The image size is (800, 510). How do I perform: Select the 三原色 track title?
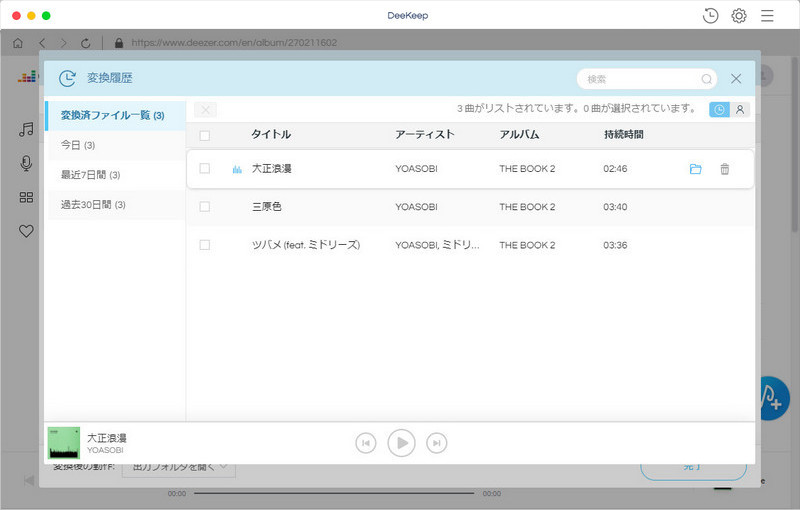pos(267,207)
